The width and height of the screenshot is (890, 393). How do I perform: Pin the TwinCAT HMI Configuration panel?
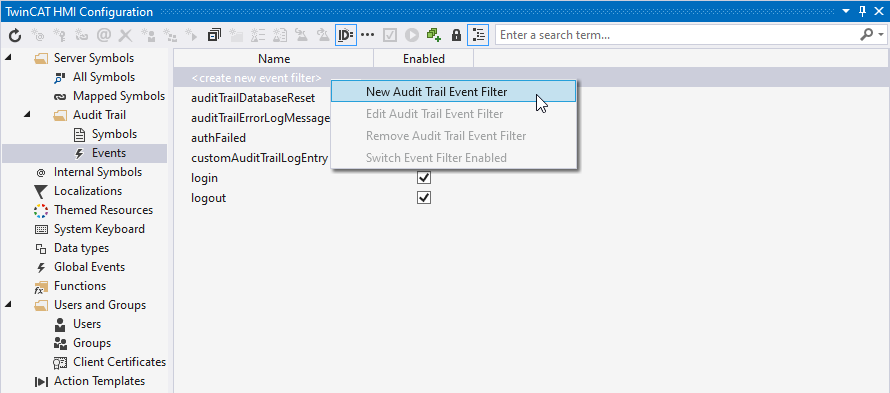[862, 11]
